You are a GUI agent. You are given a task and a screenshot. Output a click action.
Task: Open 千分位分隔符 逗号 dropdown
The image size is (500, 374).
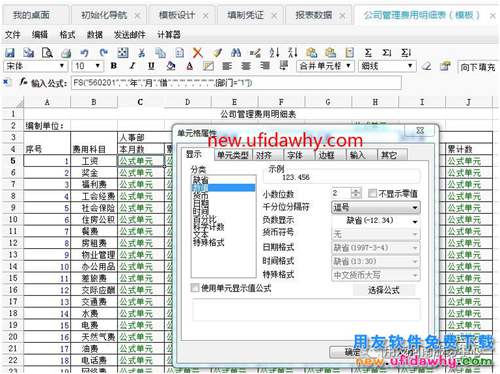pos(376,207)
